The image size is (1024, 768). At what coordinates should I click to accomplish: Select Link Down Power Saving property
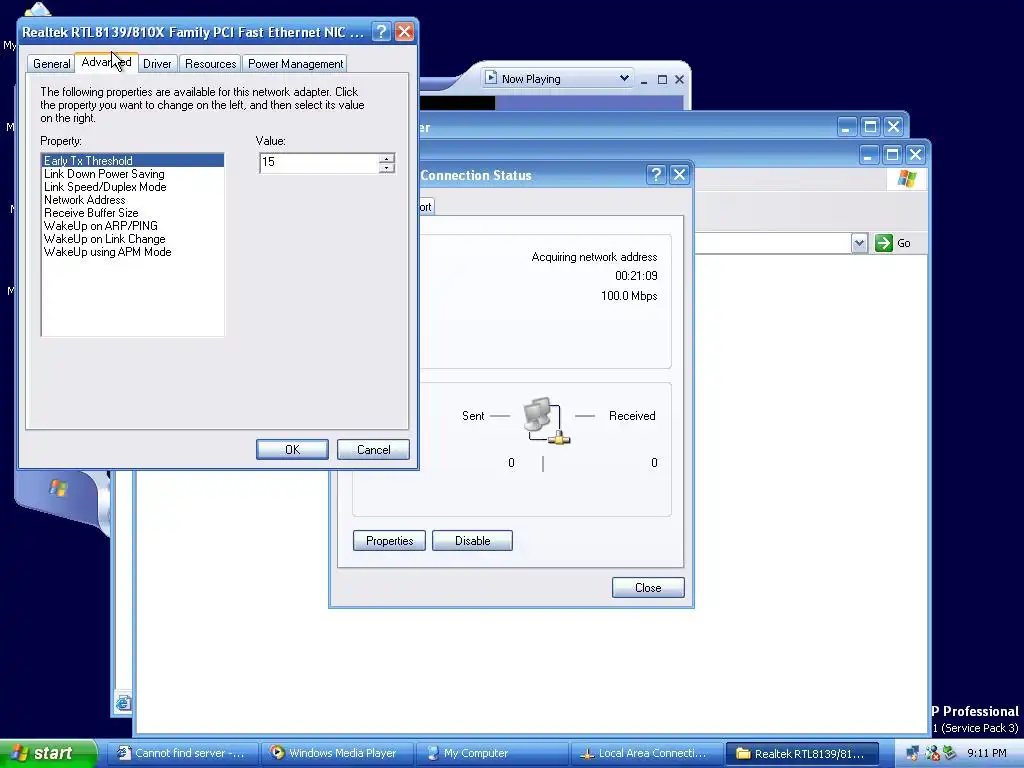(x=133, y=174)
